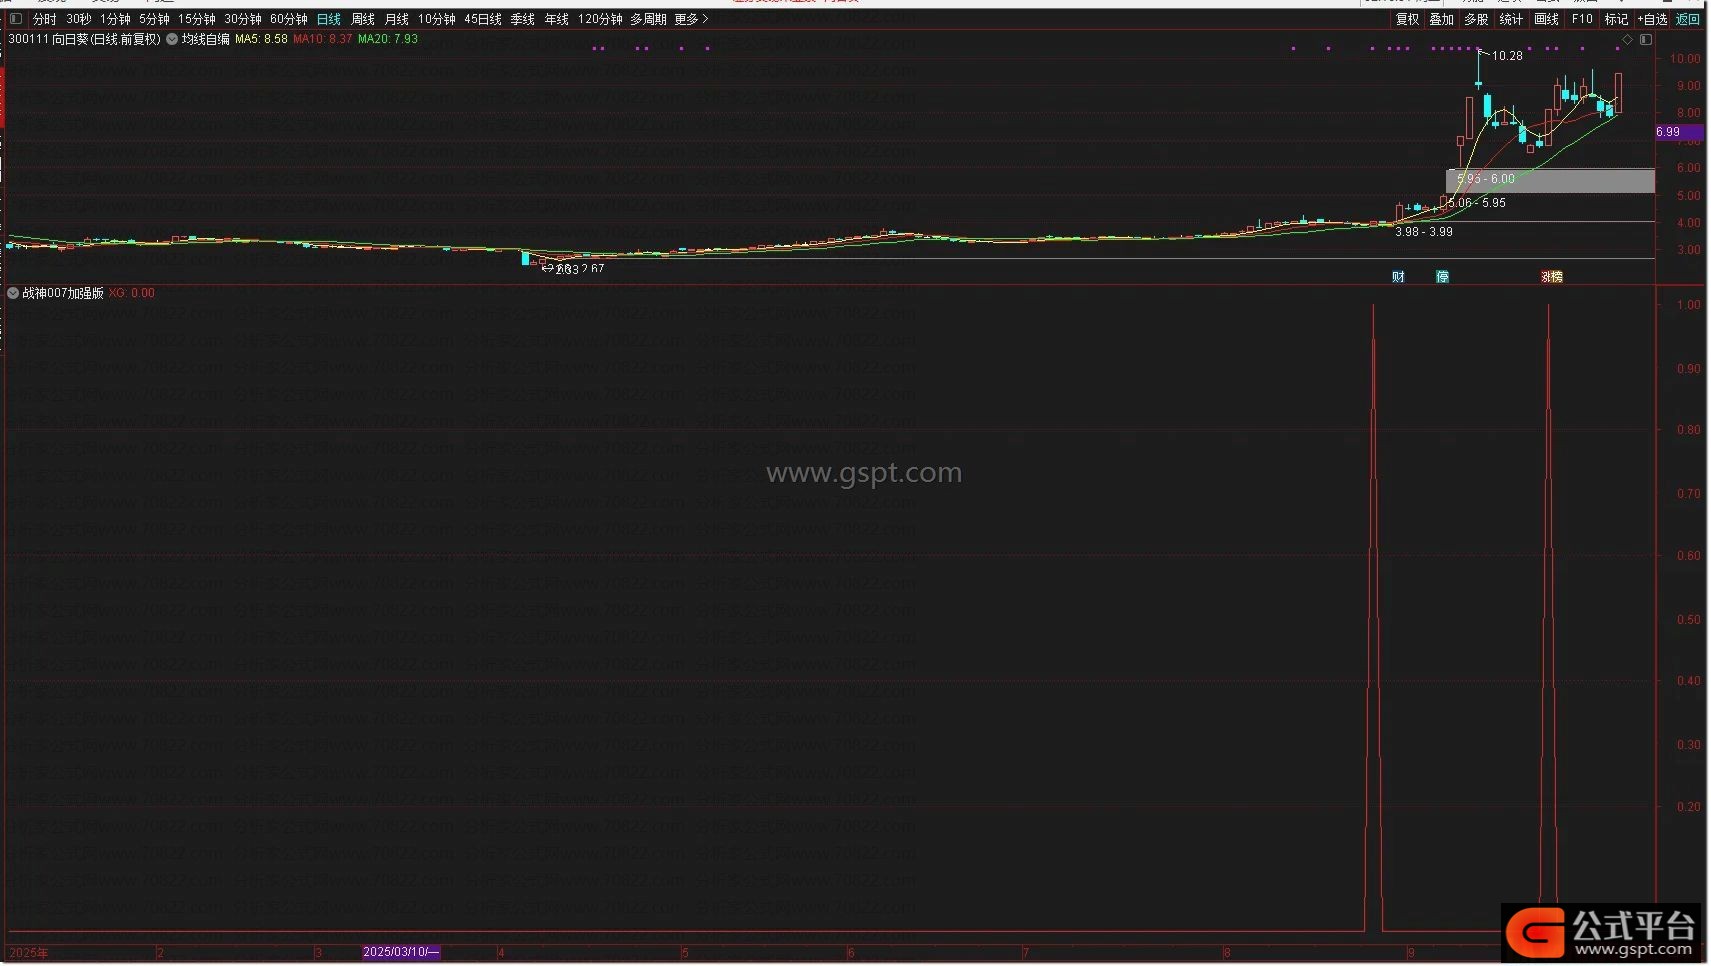Toggle the 叠加 overlay option
This screenshot has width=1711, height=966.
[x=1441, y=19]
